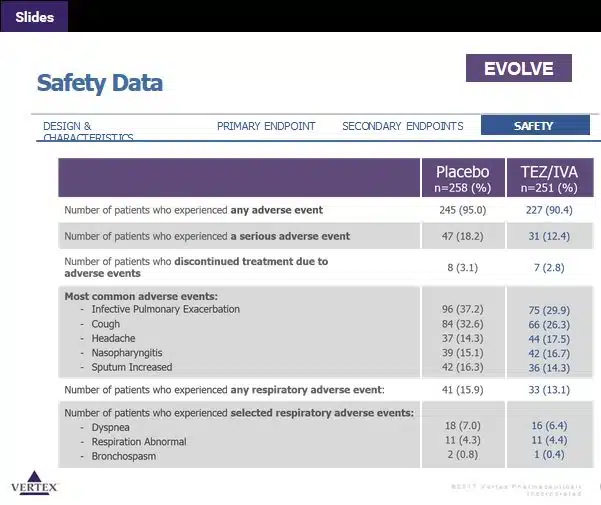Click placebo value 84 (32.6)
601x505 pixels.
click(462, 324)
